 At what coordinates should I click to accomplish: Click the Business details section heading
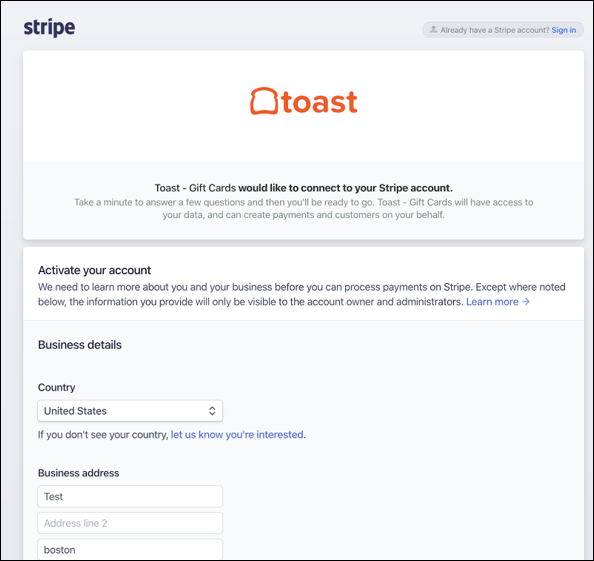80,345
